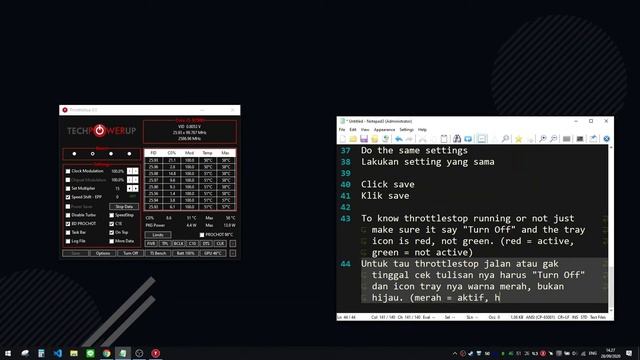Create new file in Notepad3 toolbar

pyautogui.click(x=343, y=139)
